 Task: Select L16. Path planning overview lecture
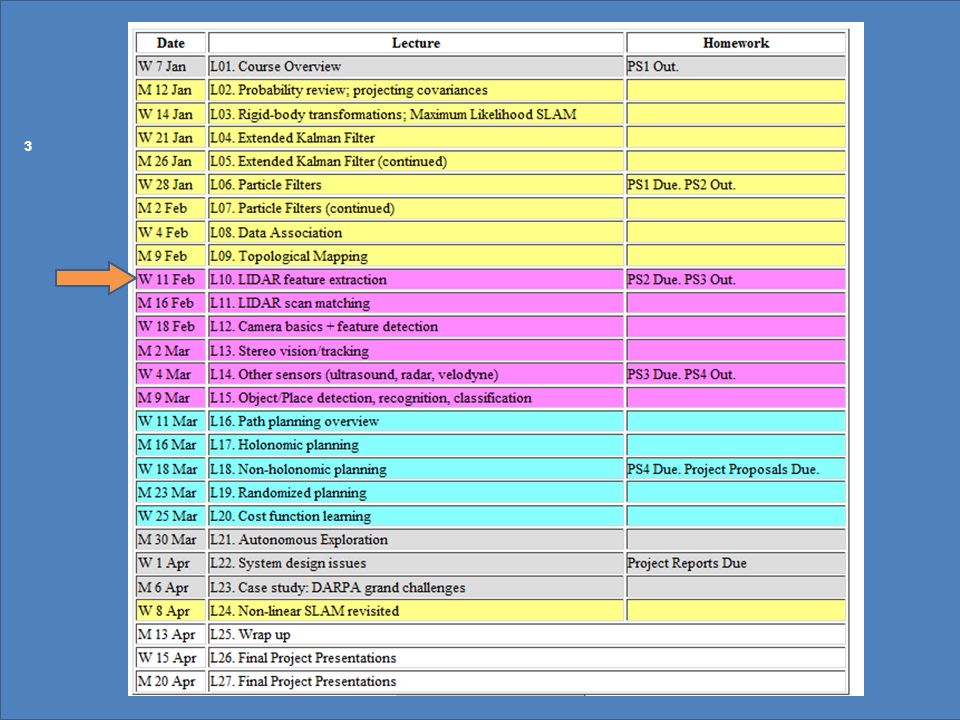(416, 421)
